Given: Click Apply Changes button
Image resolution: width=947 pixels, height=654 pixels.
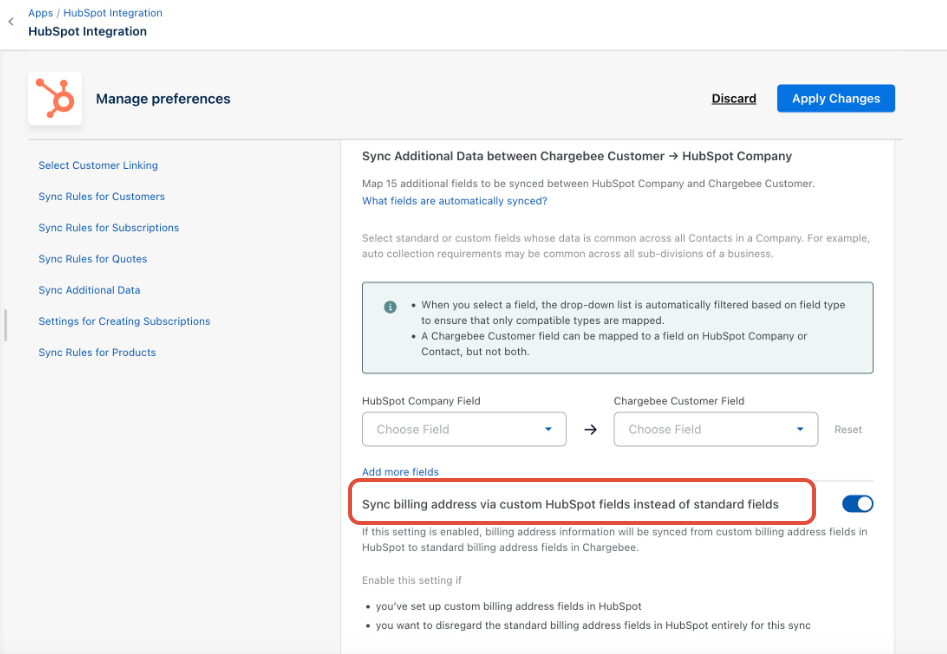Looking at the screenshot, I should tap(835, 99).
